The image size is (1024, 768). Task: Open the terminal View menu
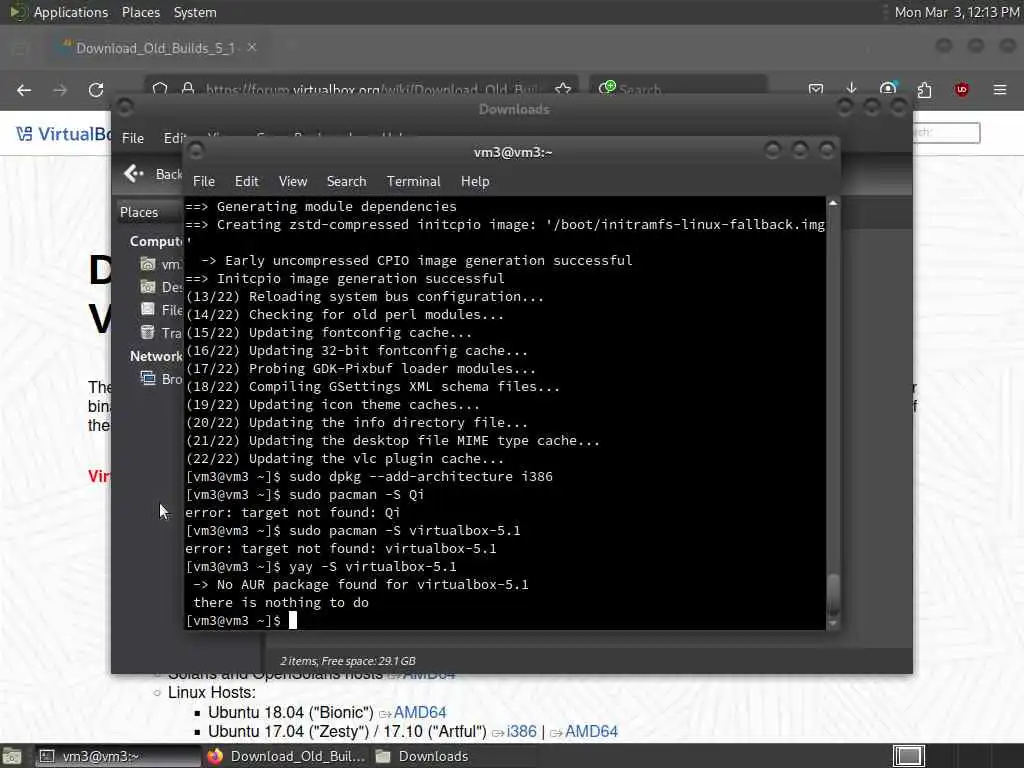pos(293,182)
